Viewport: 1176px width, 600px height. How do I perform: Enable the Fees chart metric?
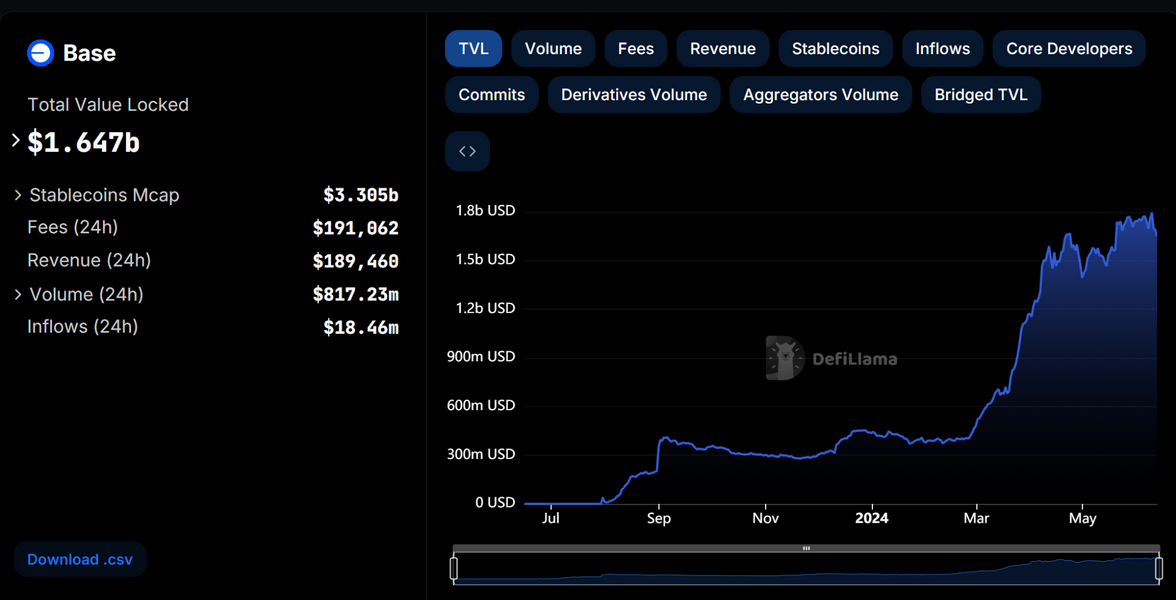point(635,49)
